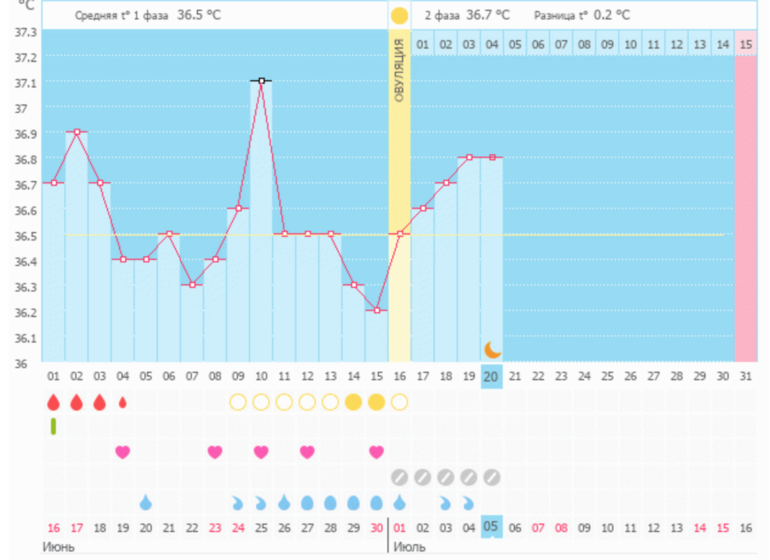Click the yellow ovulation circle in header

[399, 15]
